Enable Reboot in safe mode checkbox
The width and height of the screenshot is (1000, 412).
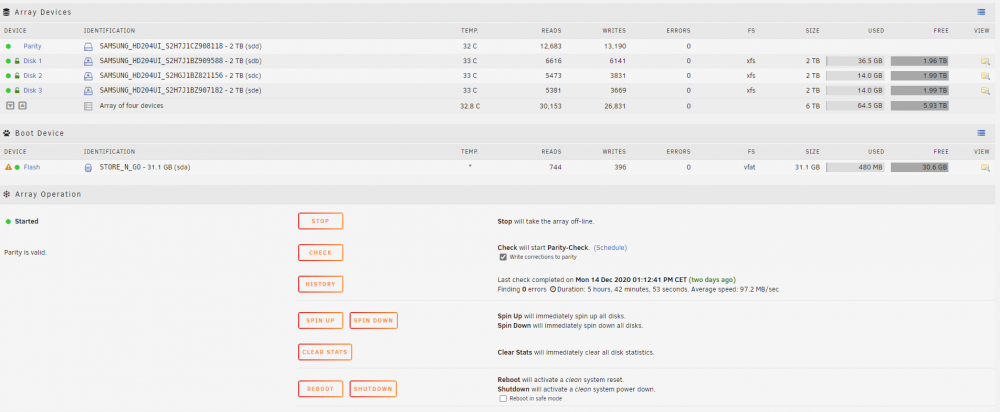click(503, 399)
